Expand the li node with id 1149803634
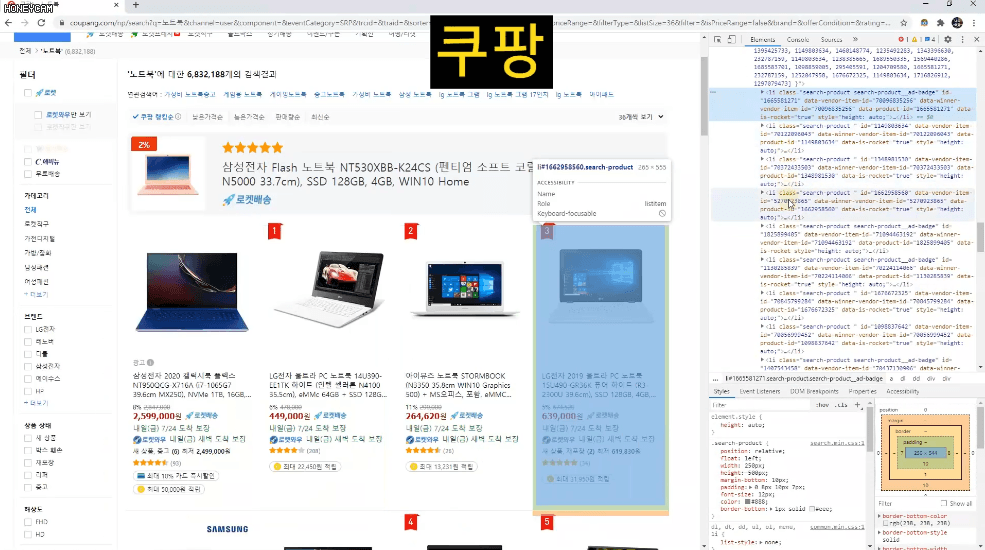 763,126
